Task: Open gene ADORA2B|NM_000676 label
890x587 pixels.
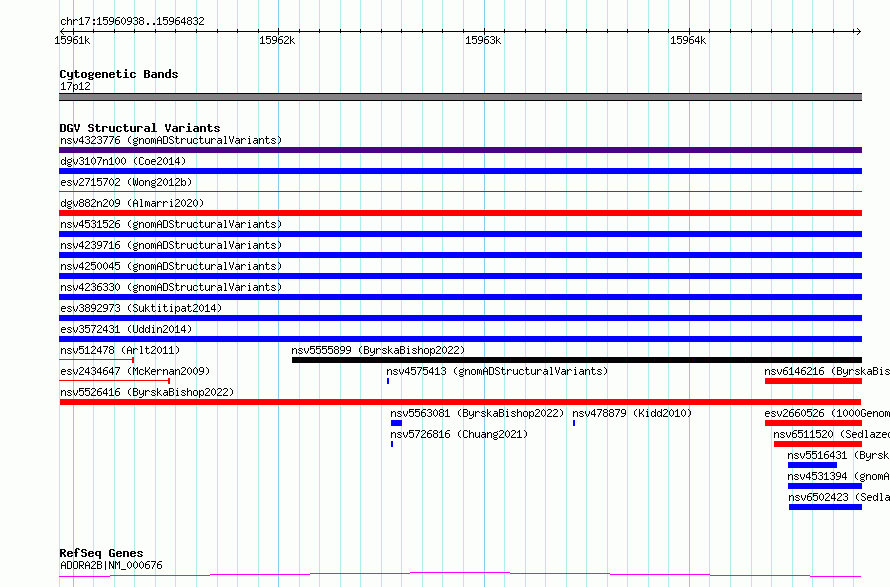Action: (111, 565)
